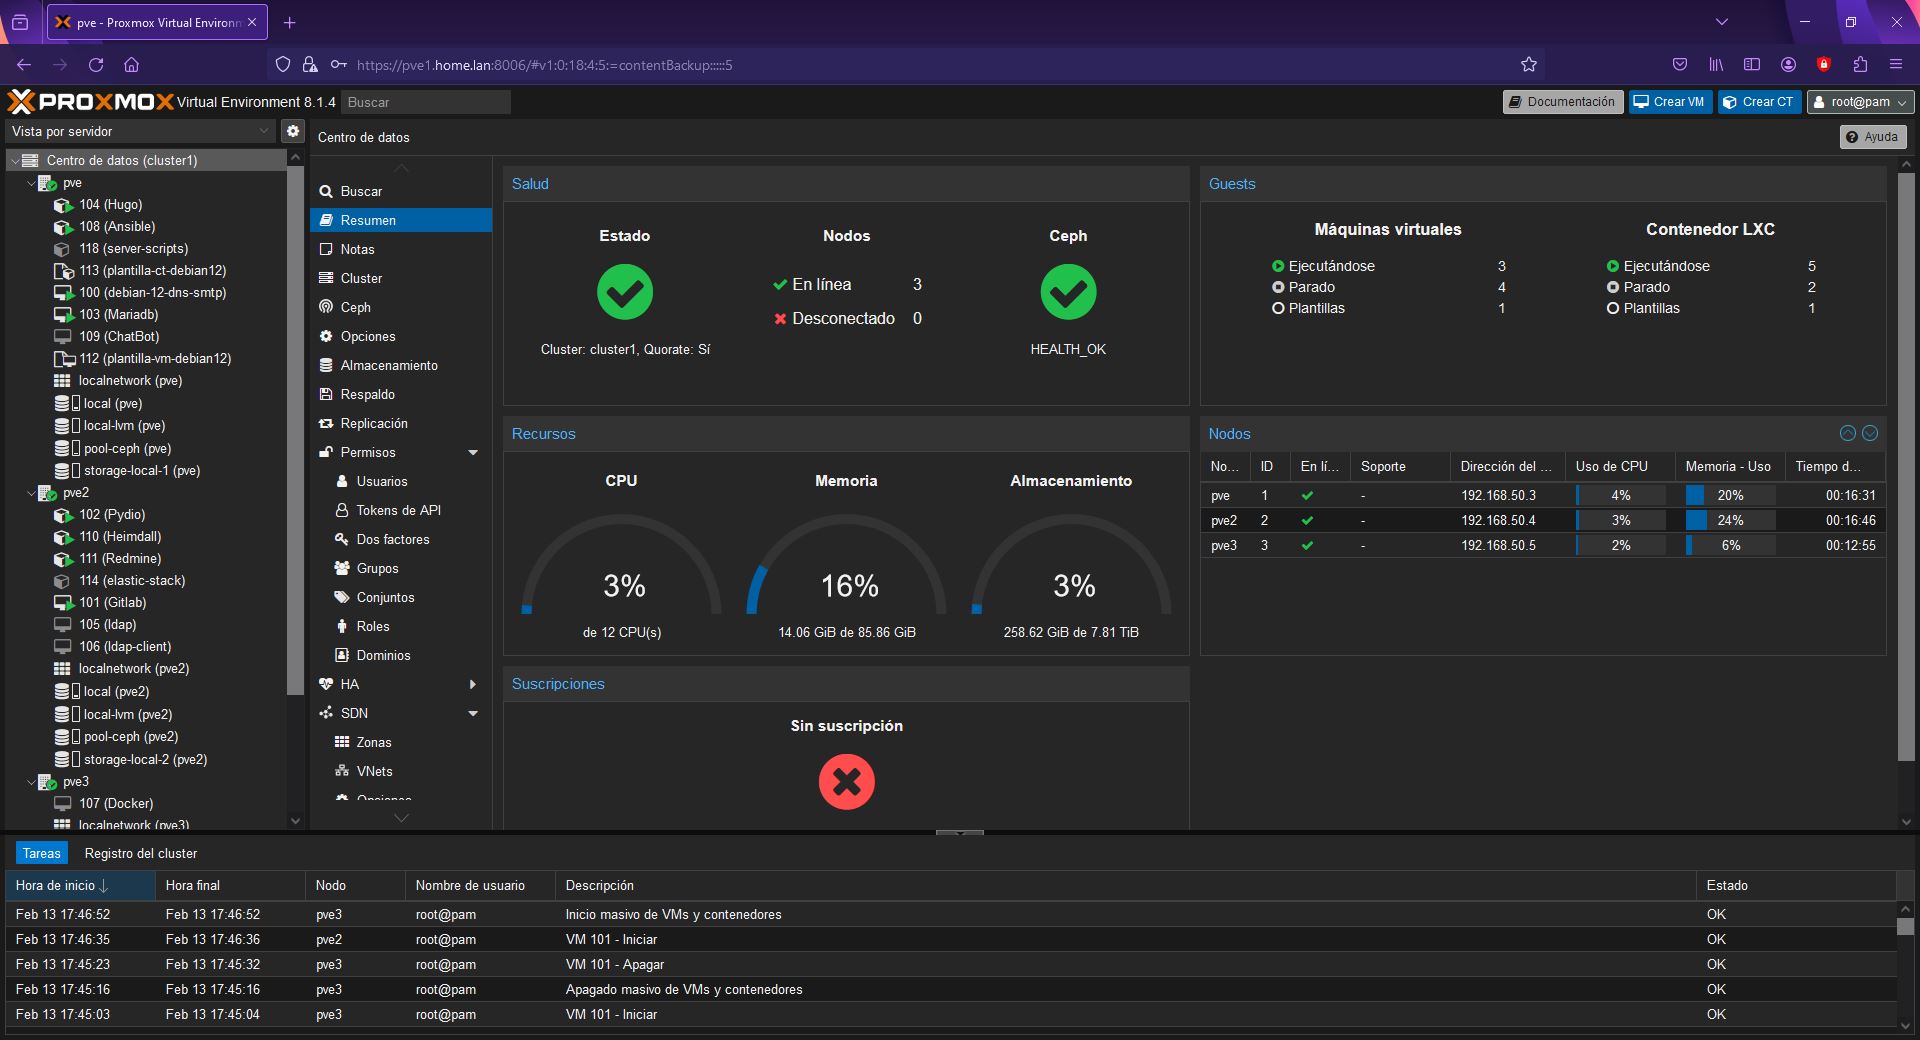
Task: Open Opciones under datacenter
Action: click(401, 336)
